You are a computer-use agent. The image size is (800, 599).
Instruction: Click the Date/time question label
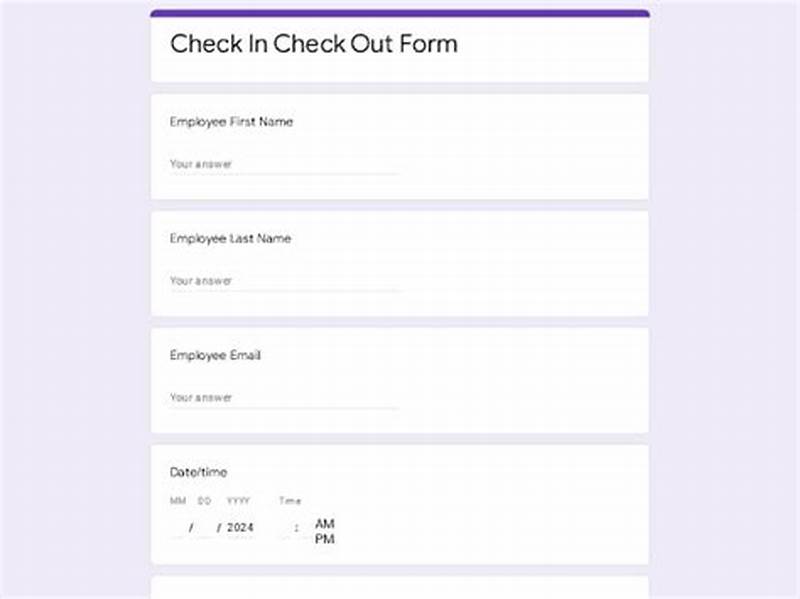[198, 471]
